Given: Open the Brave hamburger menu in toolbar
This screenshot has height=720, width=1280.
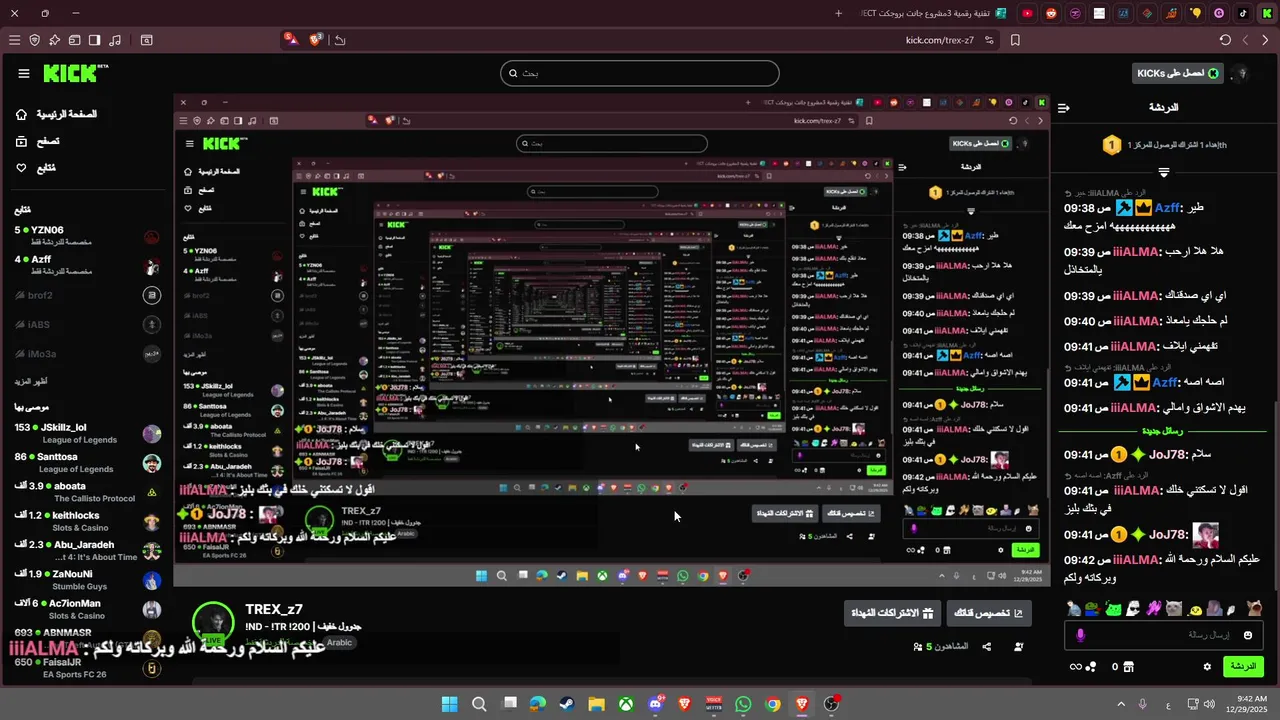Looking at the screenshot, I should click(14, 40).
